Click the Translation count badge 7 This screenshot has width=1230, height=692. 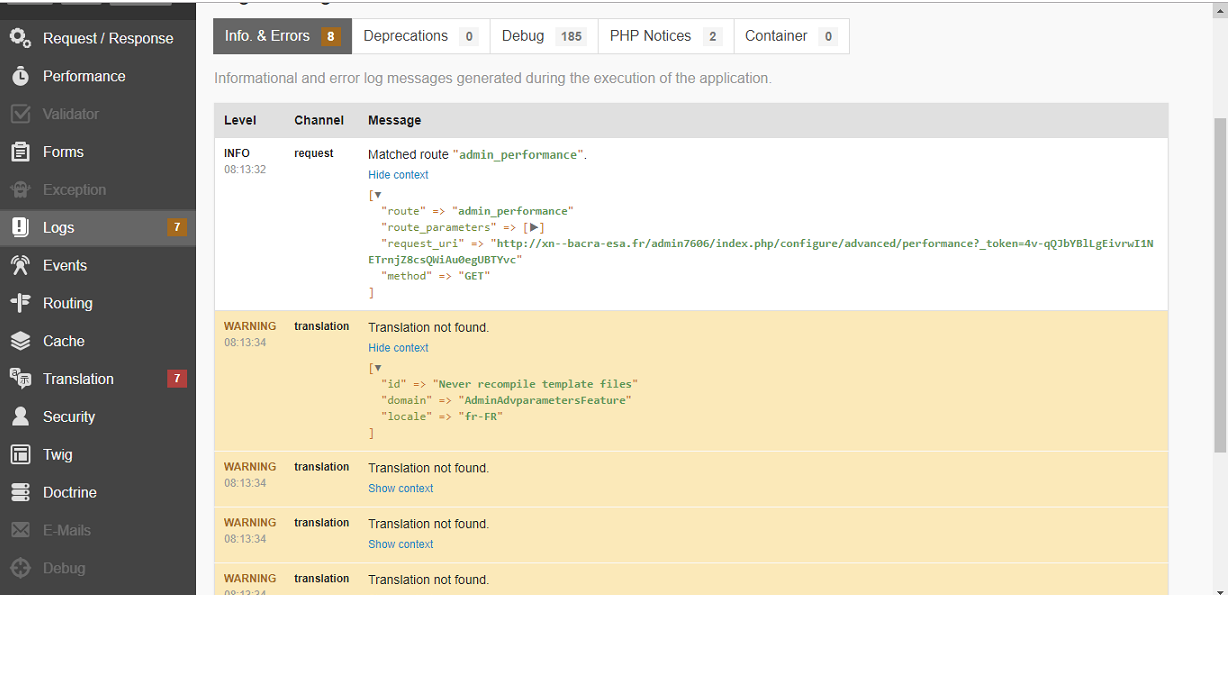point(177,379)
